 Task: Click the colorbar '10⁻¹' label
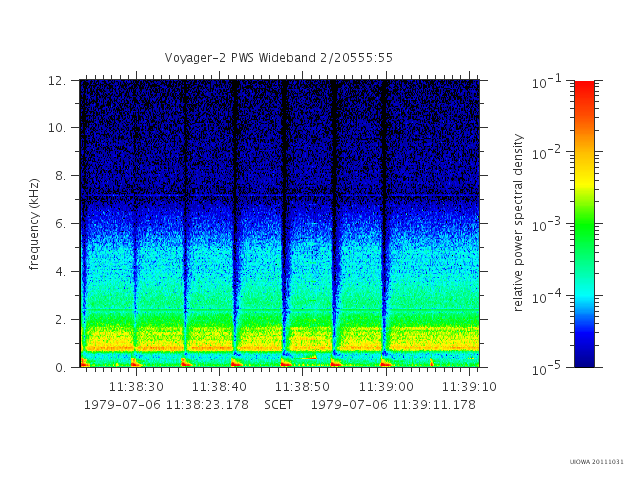point(547,82)
